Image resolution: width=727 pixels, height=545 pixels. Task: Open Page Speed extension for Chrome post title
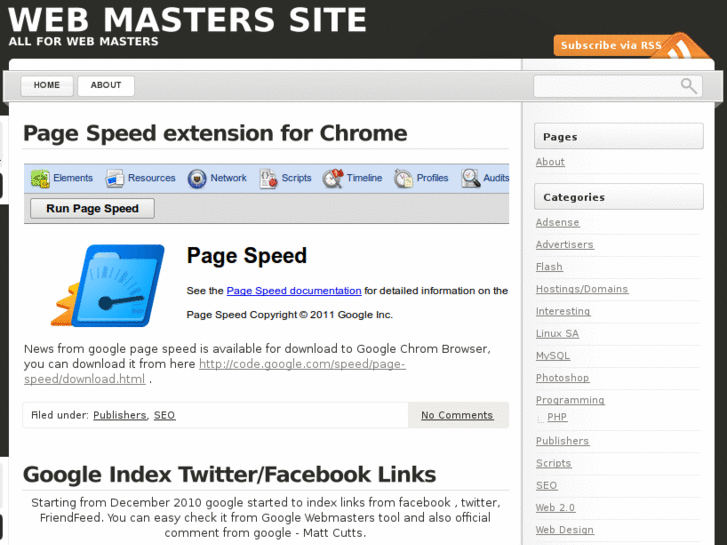coord(215,133)
